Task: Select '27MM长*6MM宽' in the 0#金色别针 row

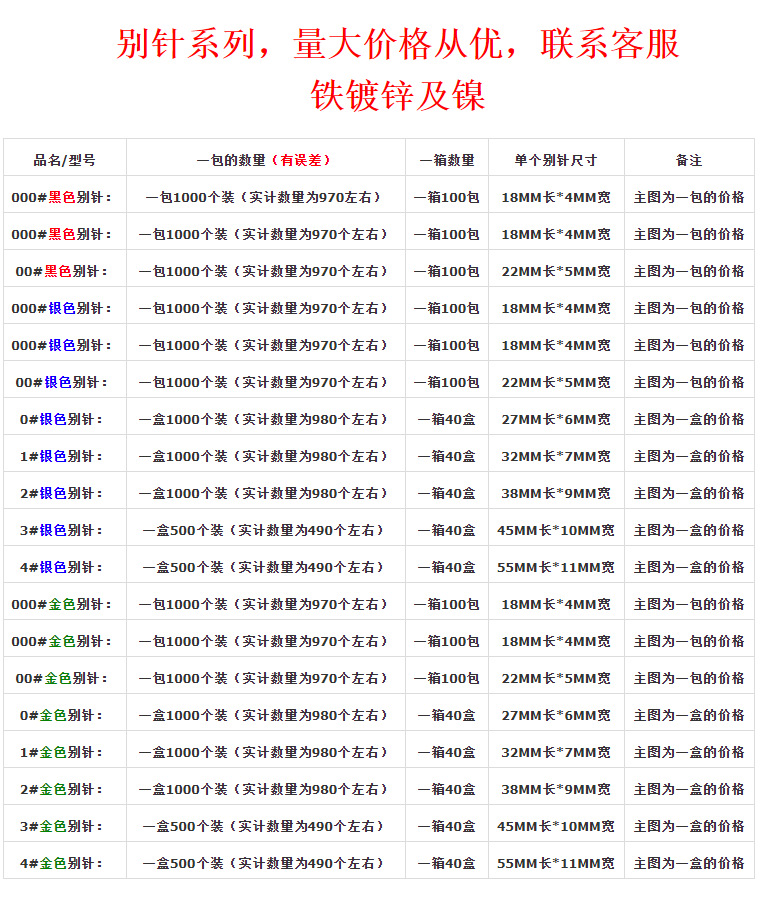Action: tap(555, 716)
